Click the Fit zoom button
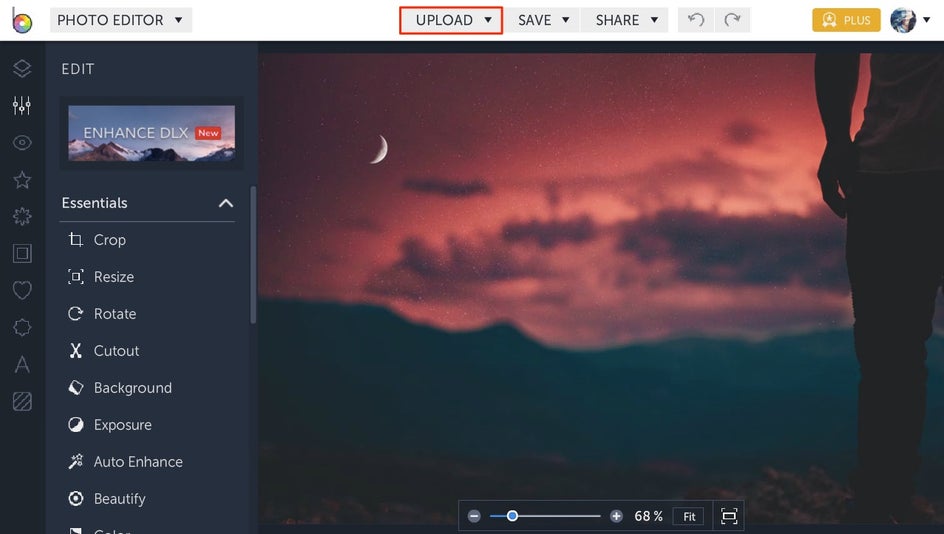The height and width of the screenshot is (534, 944). tap(689, 517)
